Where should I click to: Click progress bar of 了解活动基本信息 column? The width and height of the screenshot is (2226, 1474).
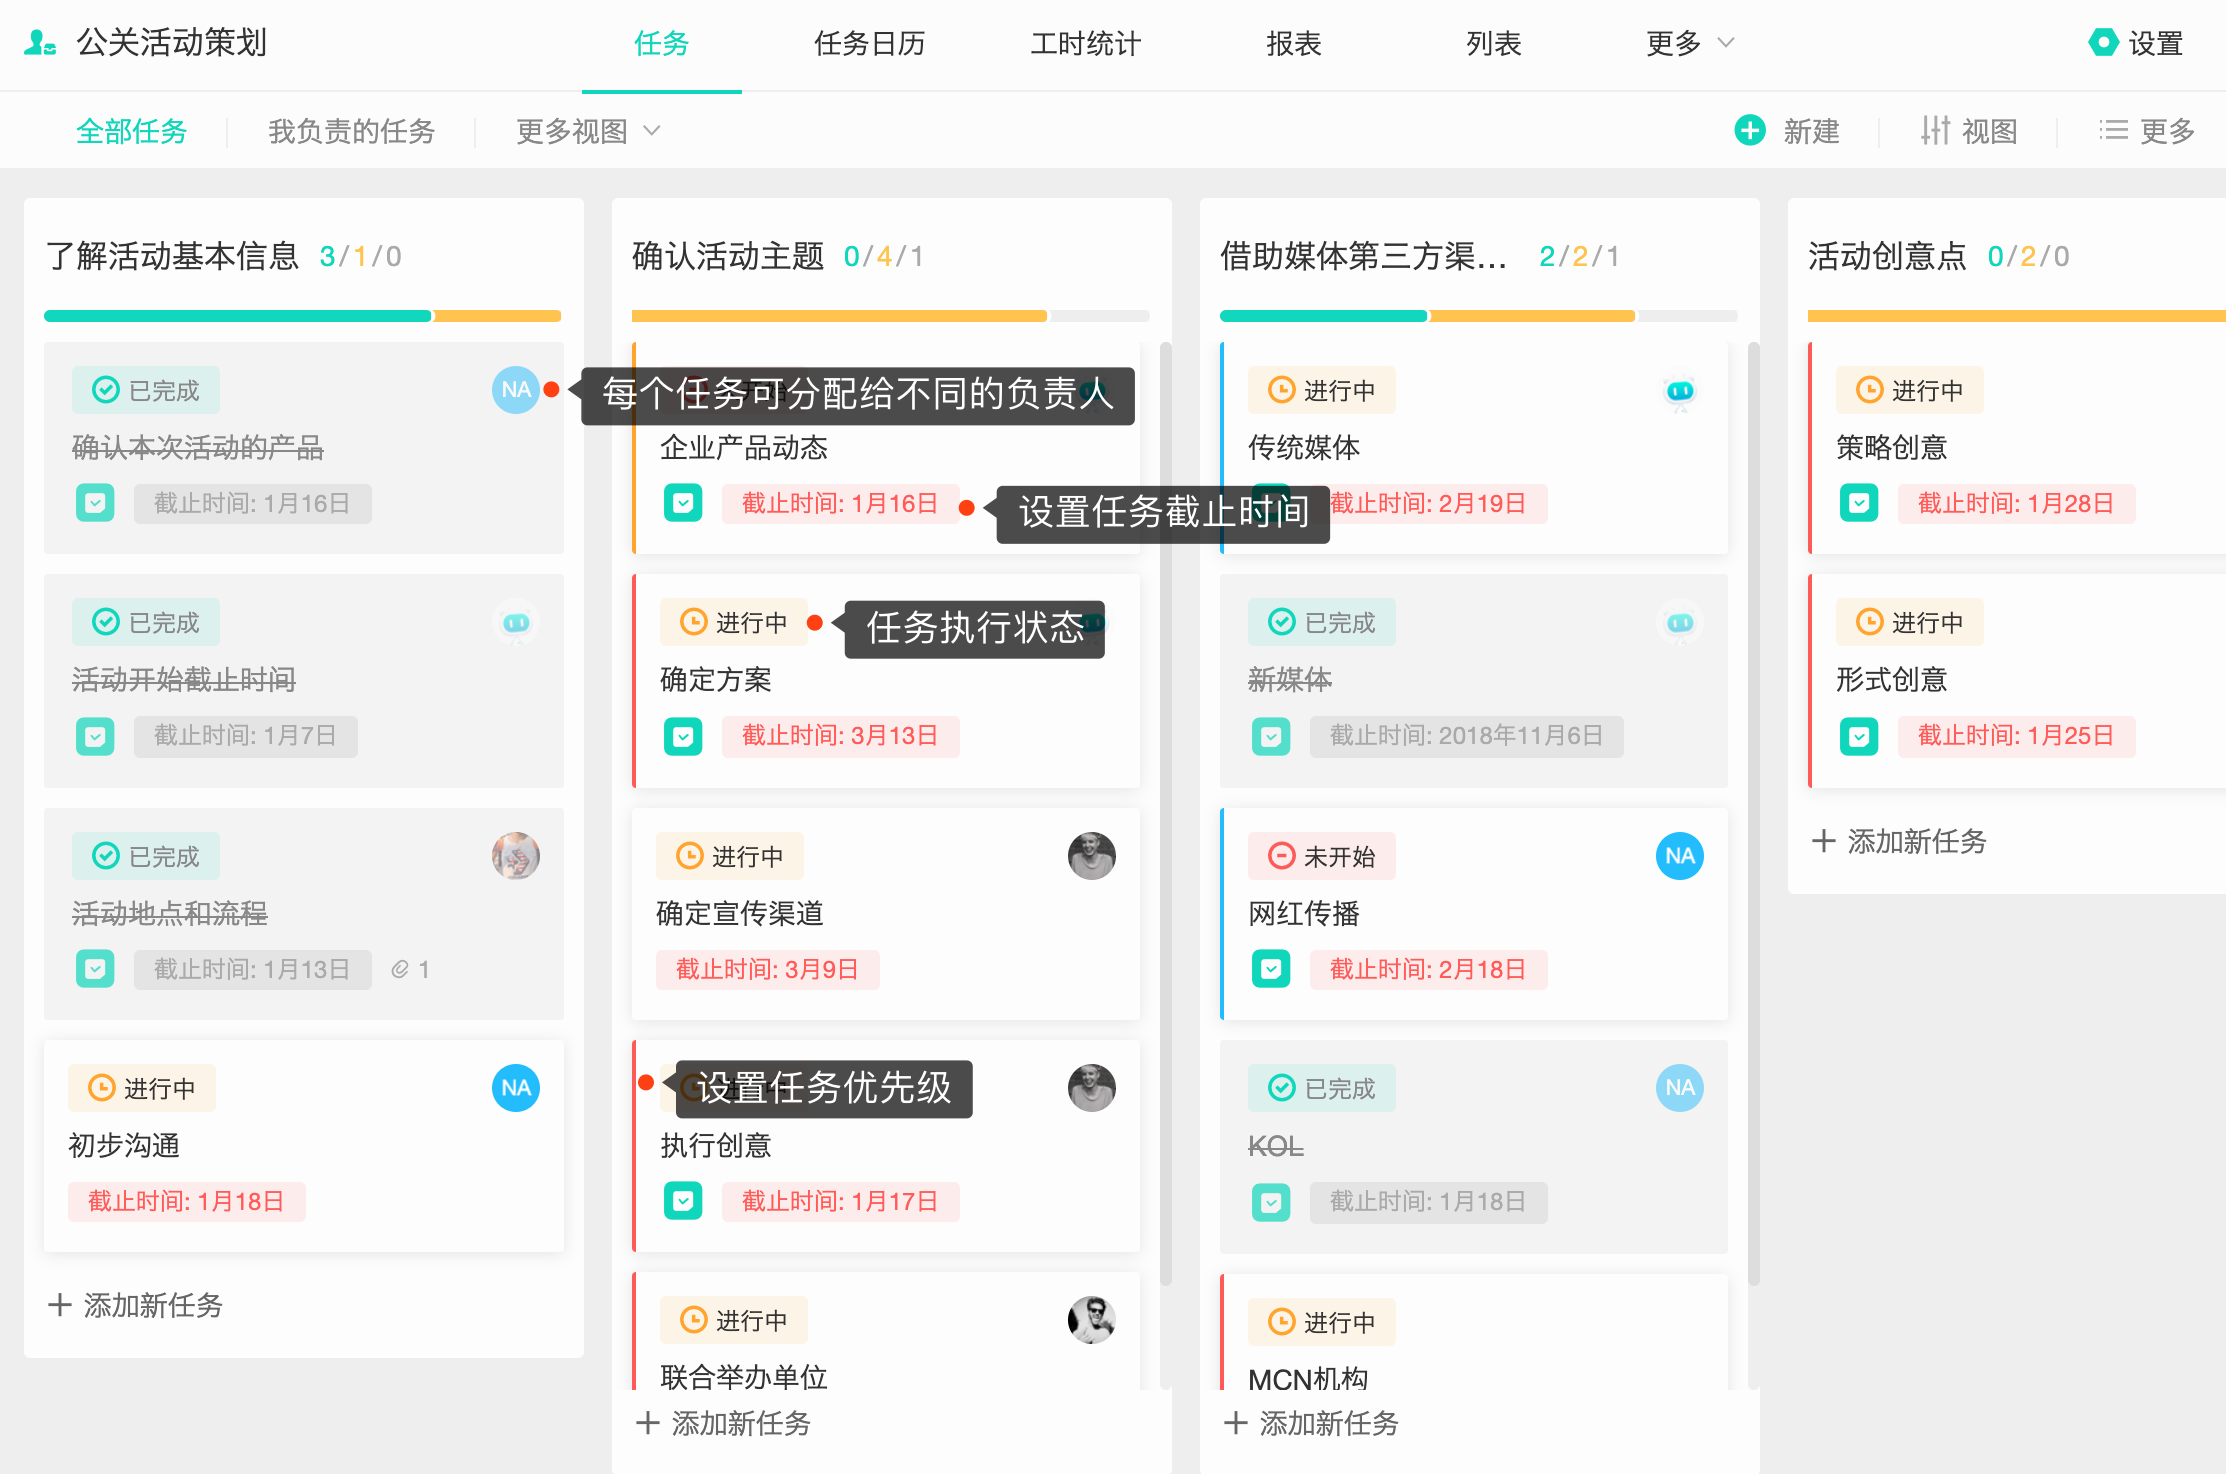point(302,316)
